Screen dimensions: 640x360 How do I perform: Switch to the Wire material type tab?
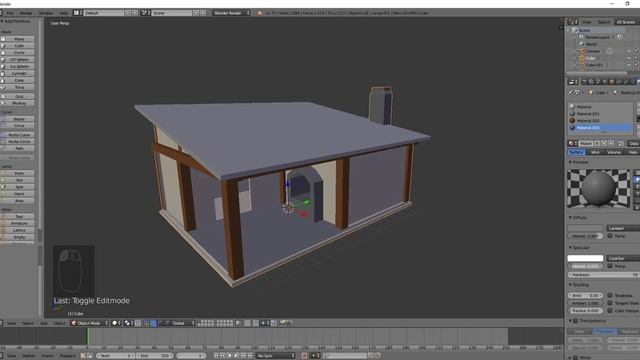595,152
